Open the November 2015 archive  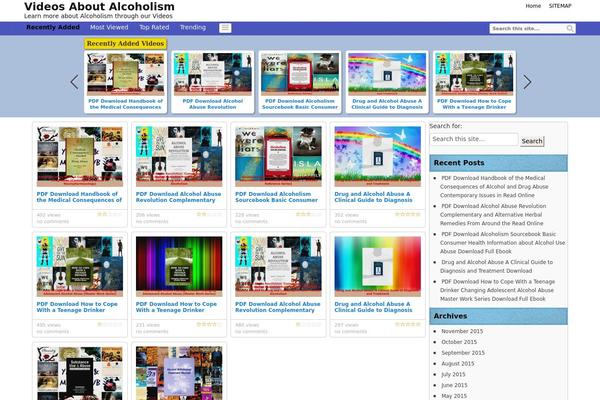(x=462, y=331)
